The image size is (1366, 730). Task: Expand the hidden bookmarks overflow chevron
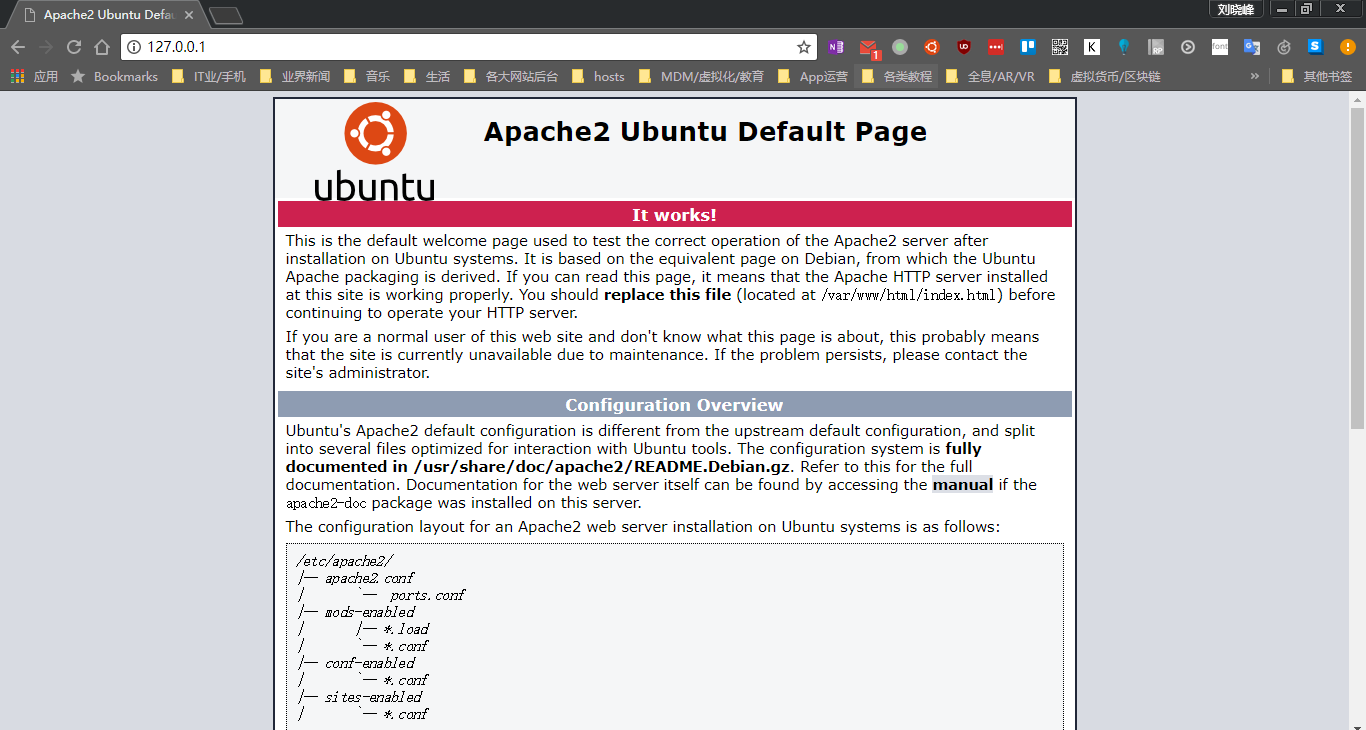(x=1254, y=76)
